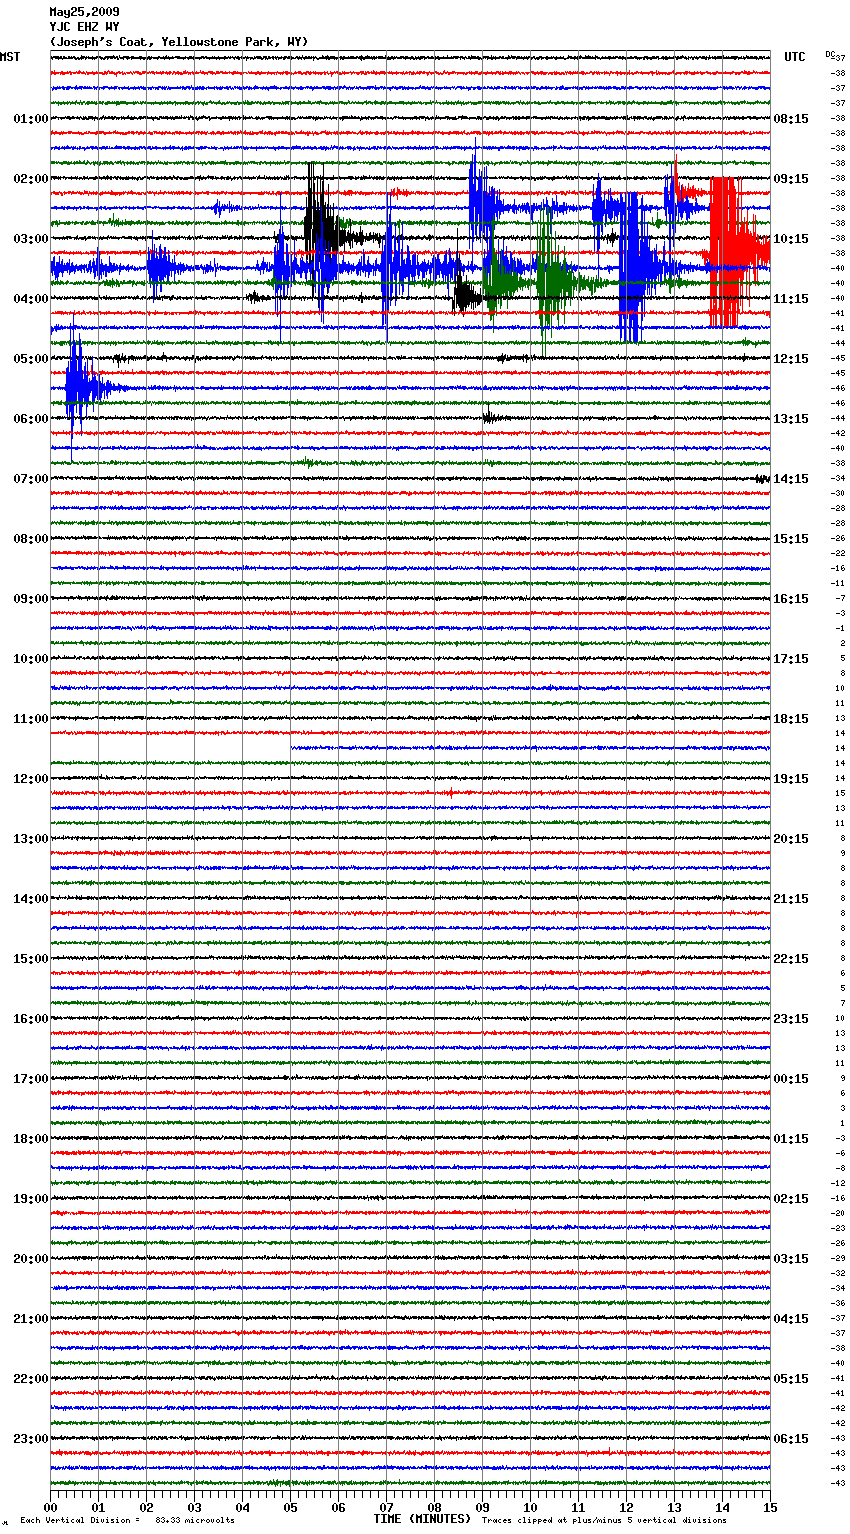Click the 23:15 UTC time label
This screenshot has width=850, height=1534.
pos(791,1019)
